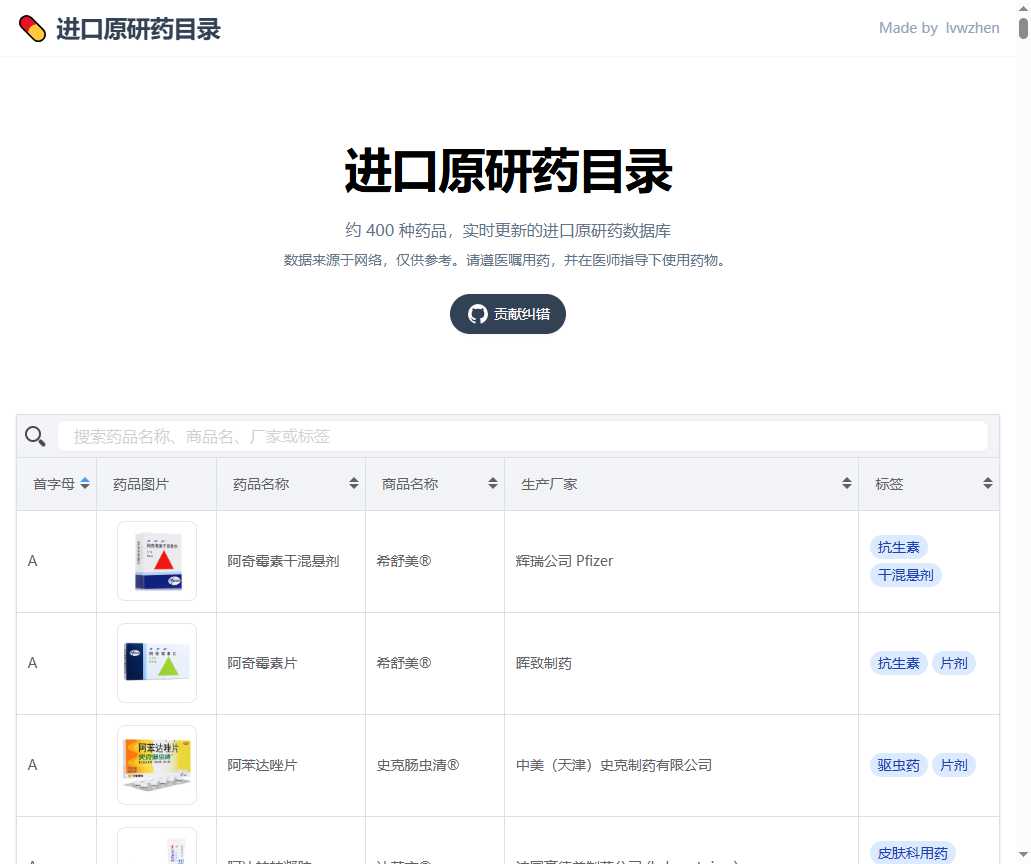Click the 贡献纠错 button
This screenshot has height=864, width=1031.
507,313
